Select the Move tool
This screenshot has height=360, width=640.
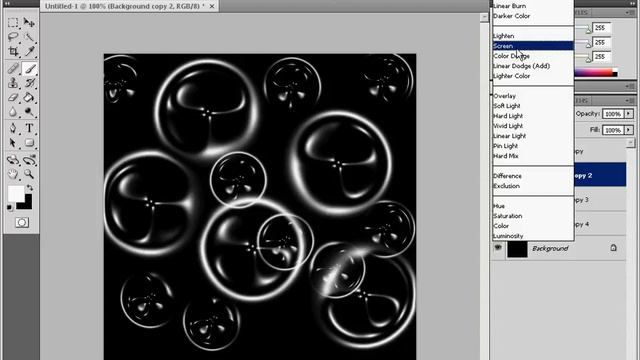[x=29, y=22]
